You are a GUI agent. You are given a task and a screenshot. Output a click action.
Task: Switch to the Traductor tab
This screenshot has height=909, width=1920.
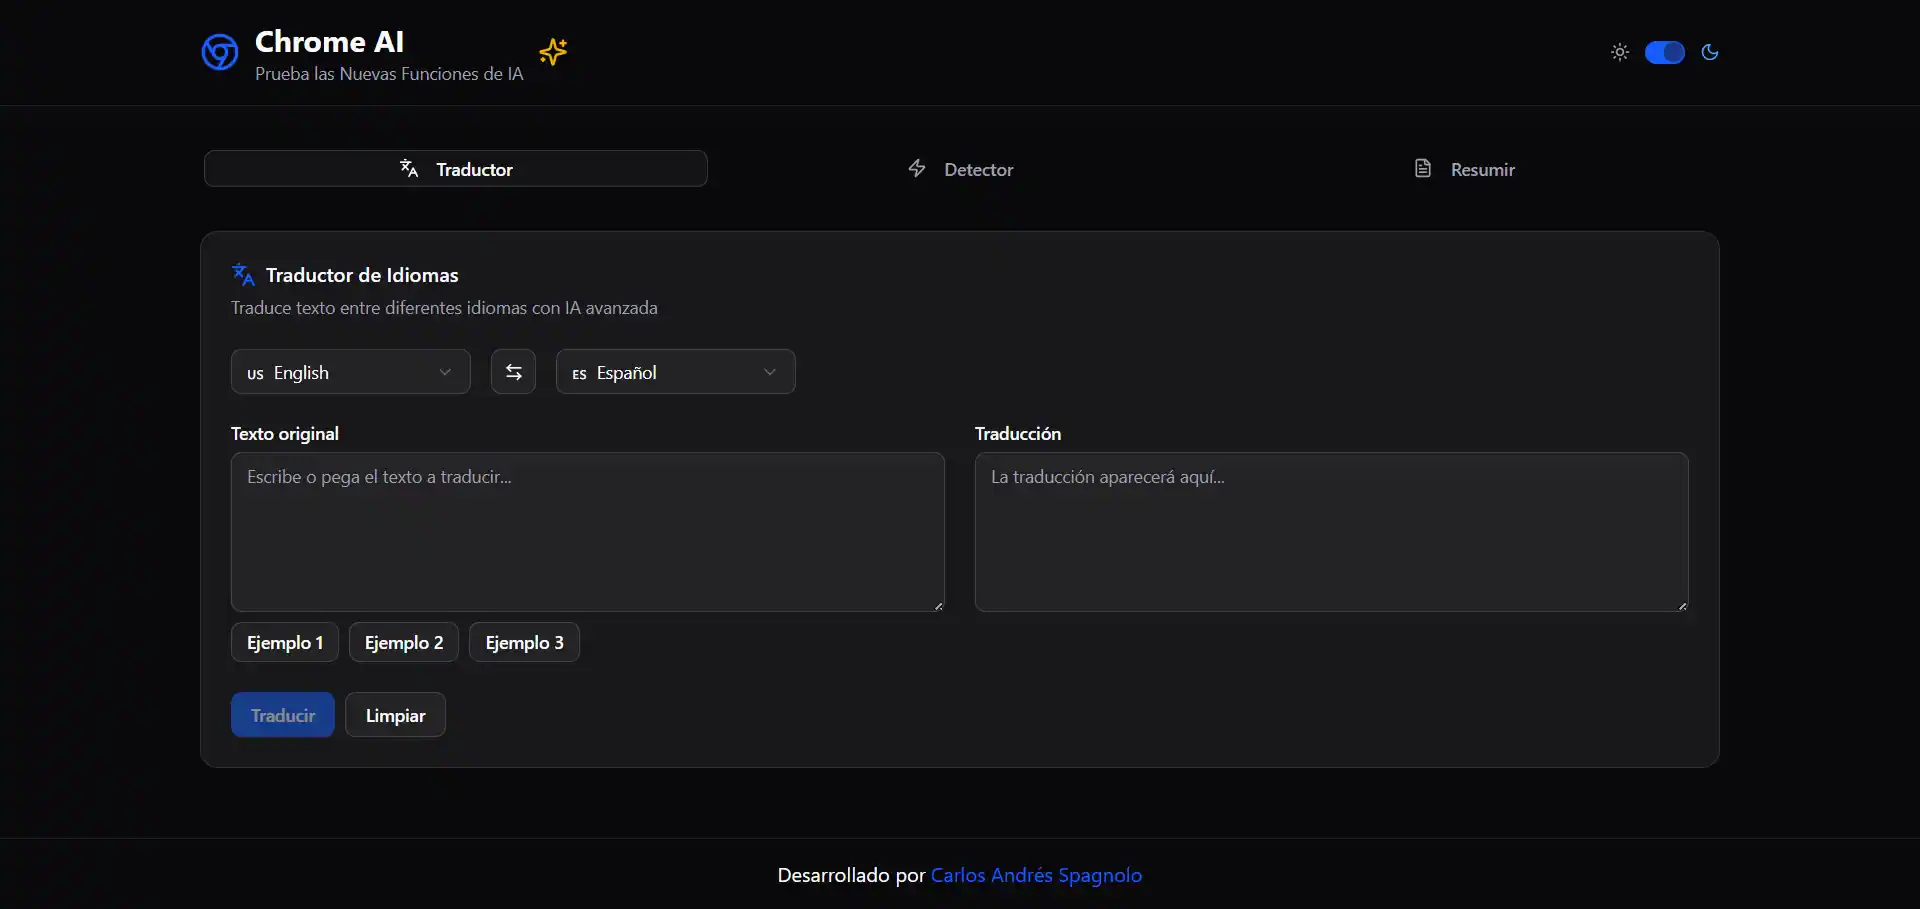click(456, 169)
